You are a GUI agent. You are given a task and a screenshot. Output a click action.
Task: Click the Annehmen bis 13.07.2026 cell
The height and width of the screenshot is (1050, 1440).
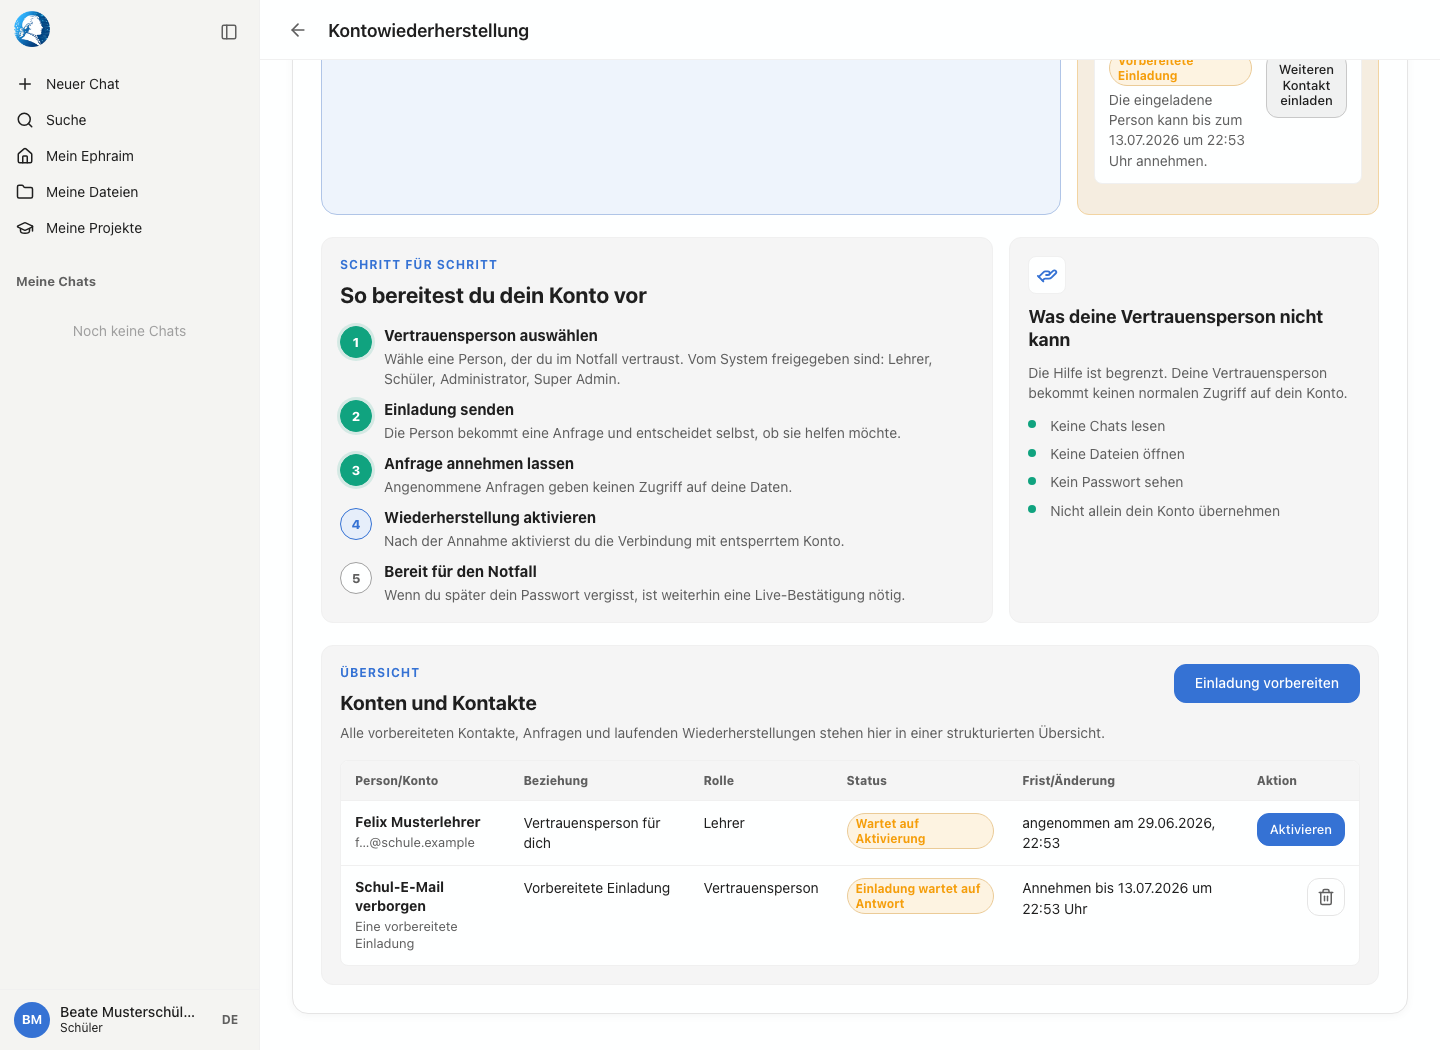pos(1116,898)
